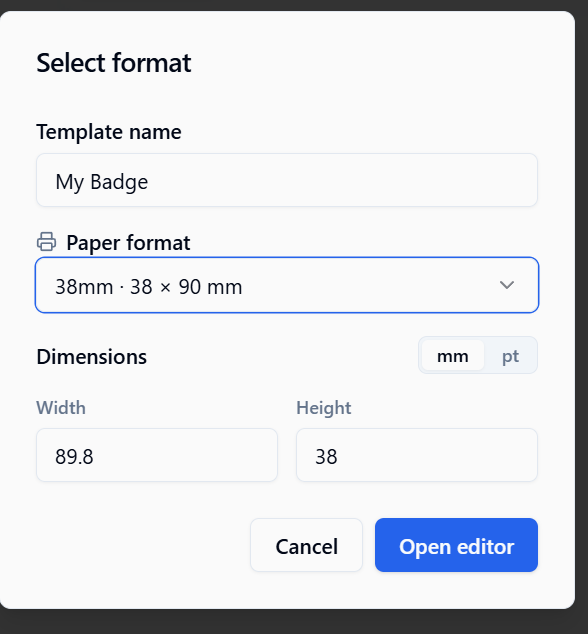
Task: Click the Template name label
Action: 109,132
